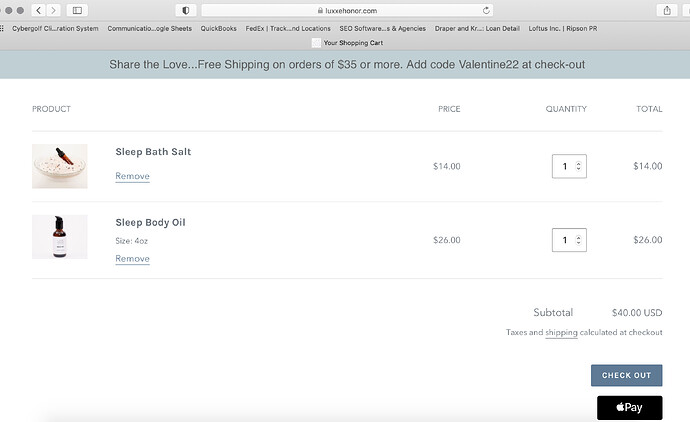
Task: Click the luxxehonor.com address bar
Action: [x=347, y=10]
